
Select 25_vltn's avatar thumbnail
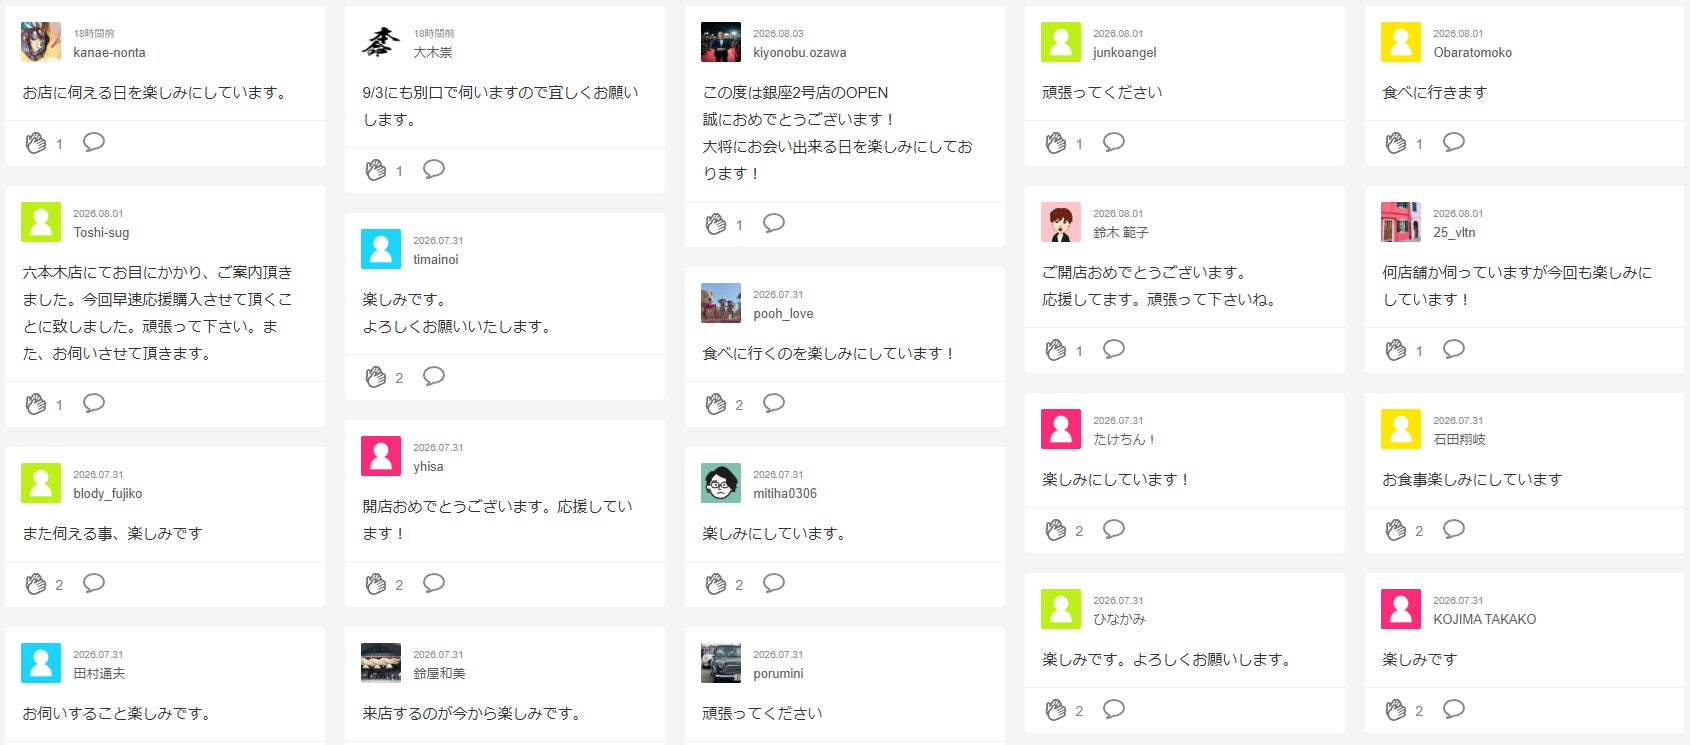tap(1401, 222)
